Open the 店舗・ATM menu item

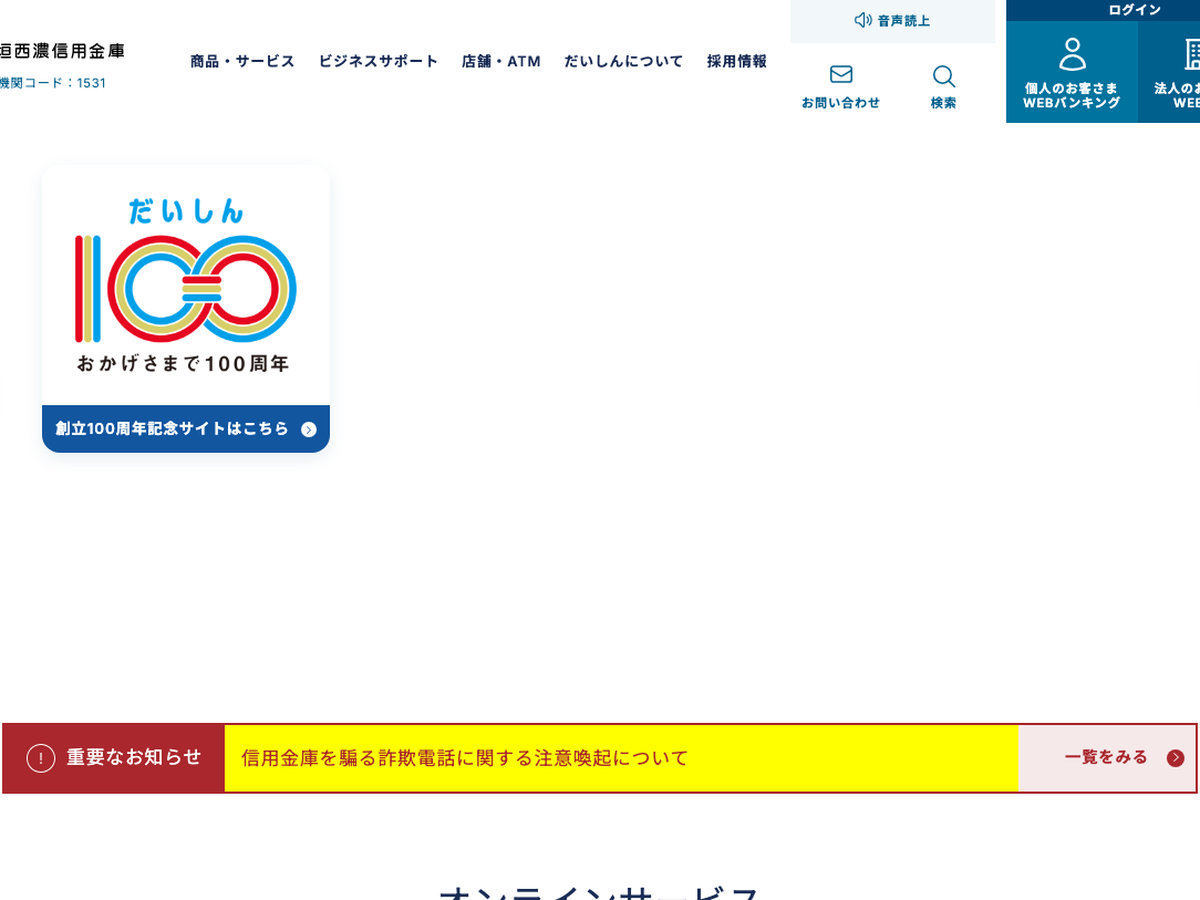pyautogui.click(x=501, y=61)
